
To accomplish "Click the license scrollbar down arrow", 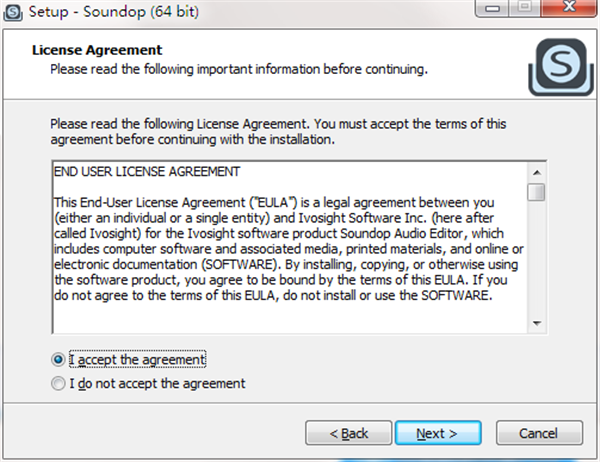I will click(x=537, y=323).
